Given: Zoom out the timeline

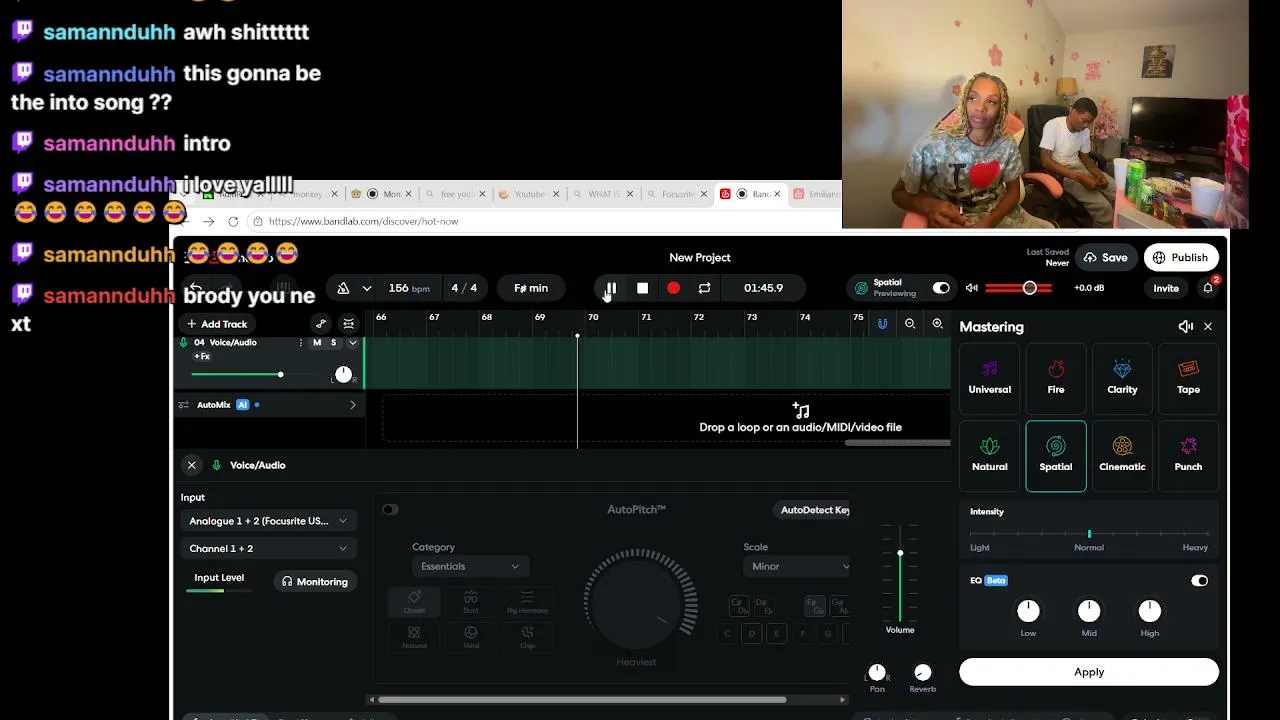Looking at the screenshot, I should tap(910, 324).
